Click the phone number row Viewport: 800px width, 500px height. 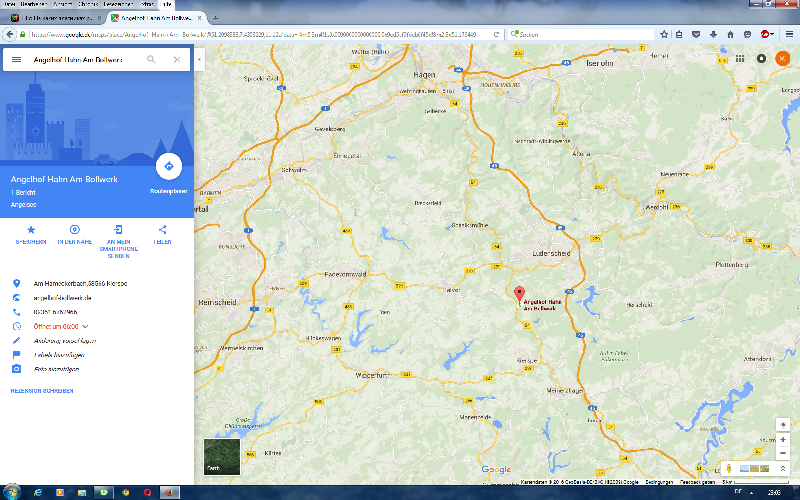pos(55,312)
